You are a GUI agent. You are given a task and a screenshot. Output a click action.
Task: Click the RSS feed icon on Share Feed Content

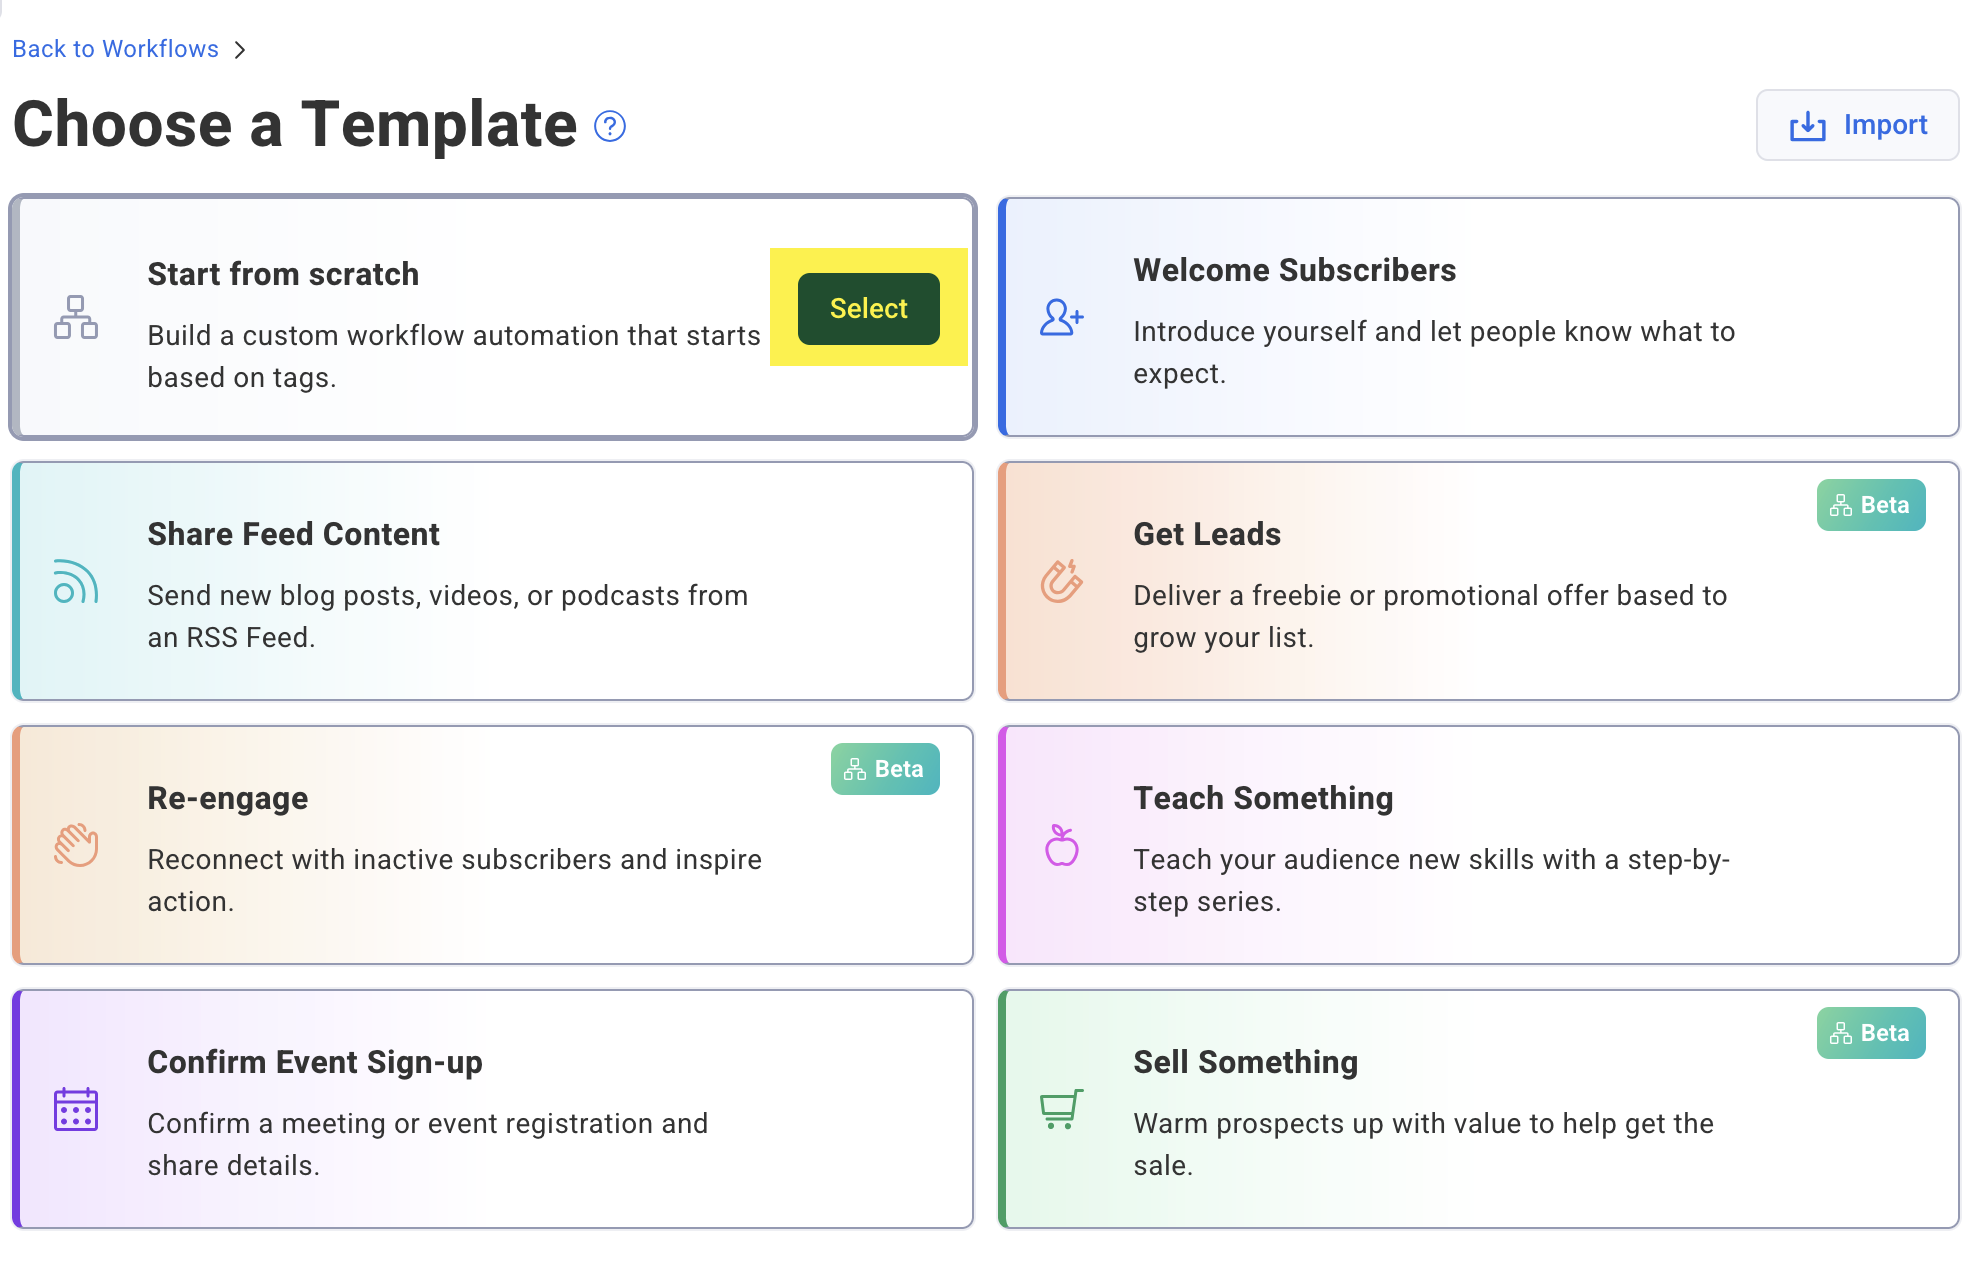pyautogui.click(x=76, y=581)
